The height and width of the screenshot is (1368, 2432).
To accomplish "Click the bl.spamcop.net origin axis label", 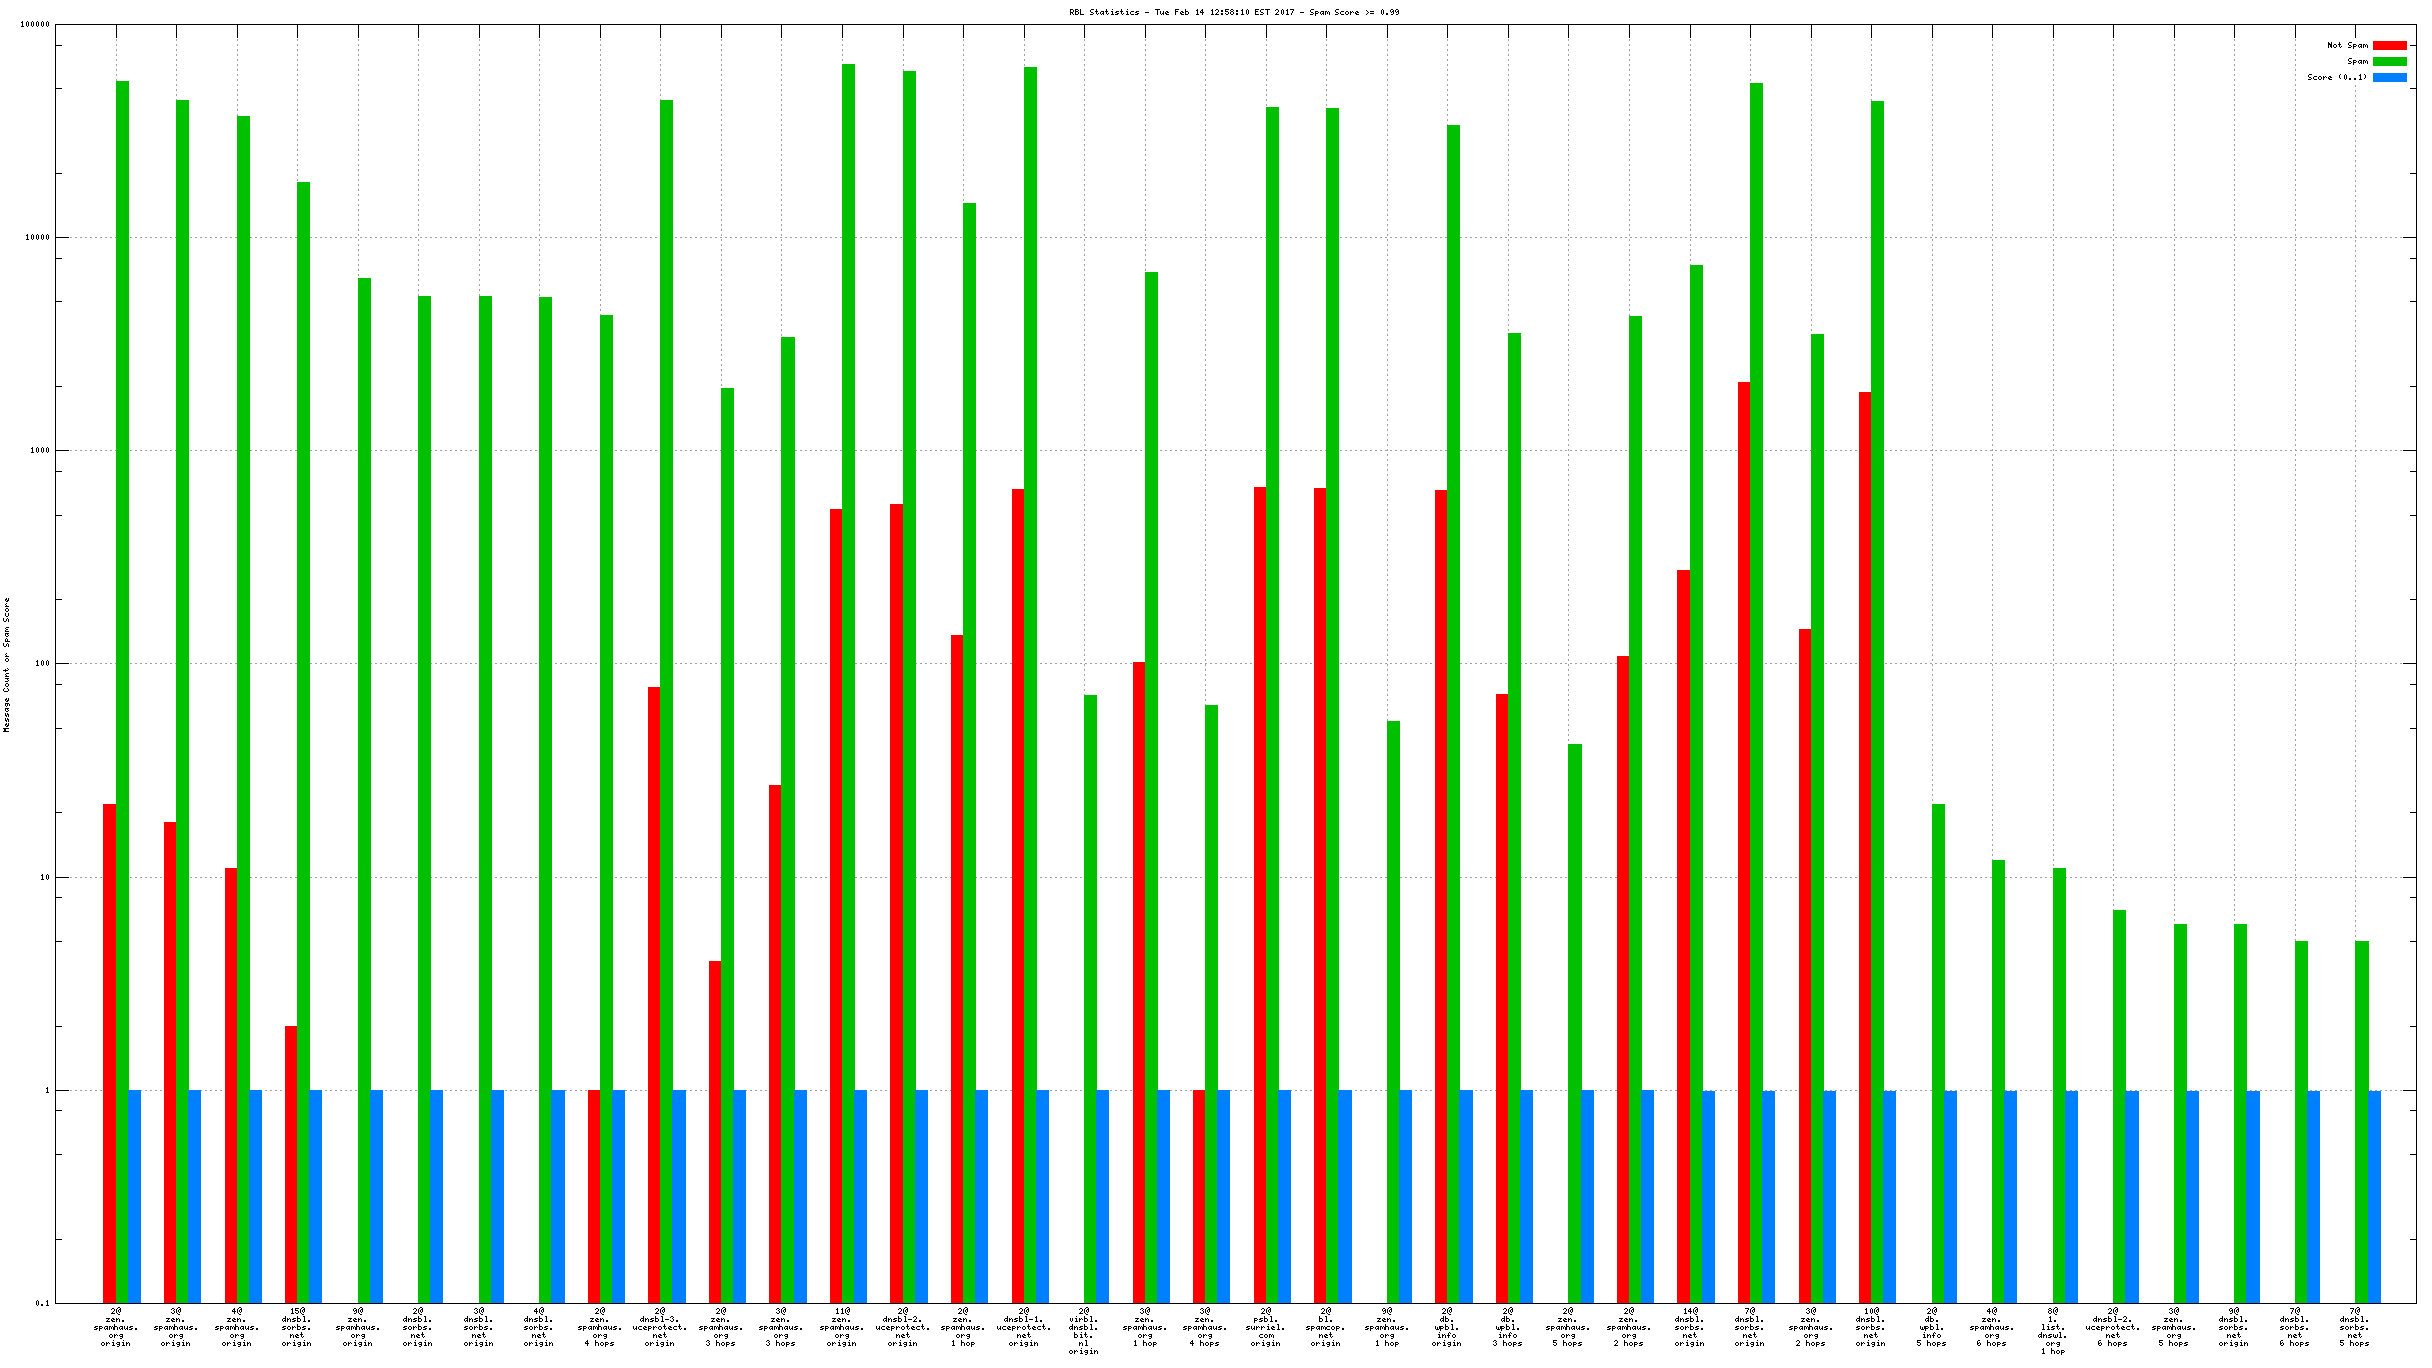I will pyautogui.click(x=1326, y=1327).
